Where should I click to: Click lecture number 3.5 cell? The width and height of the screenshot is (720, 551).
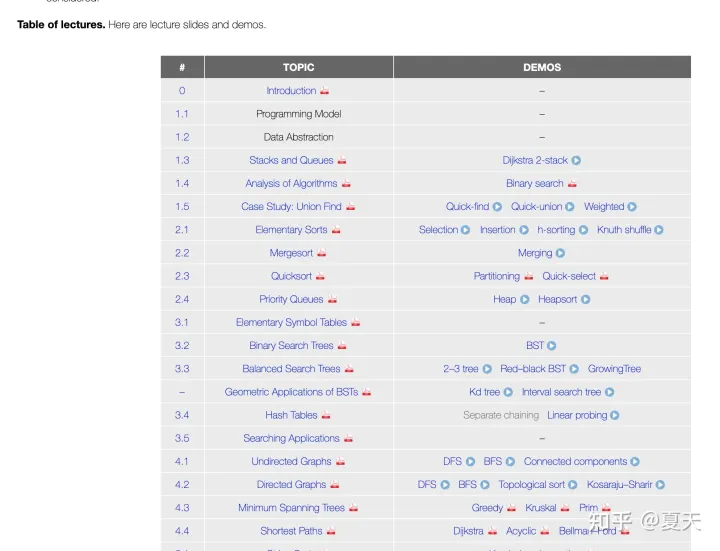click(x=182, y=438)
